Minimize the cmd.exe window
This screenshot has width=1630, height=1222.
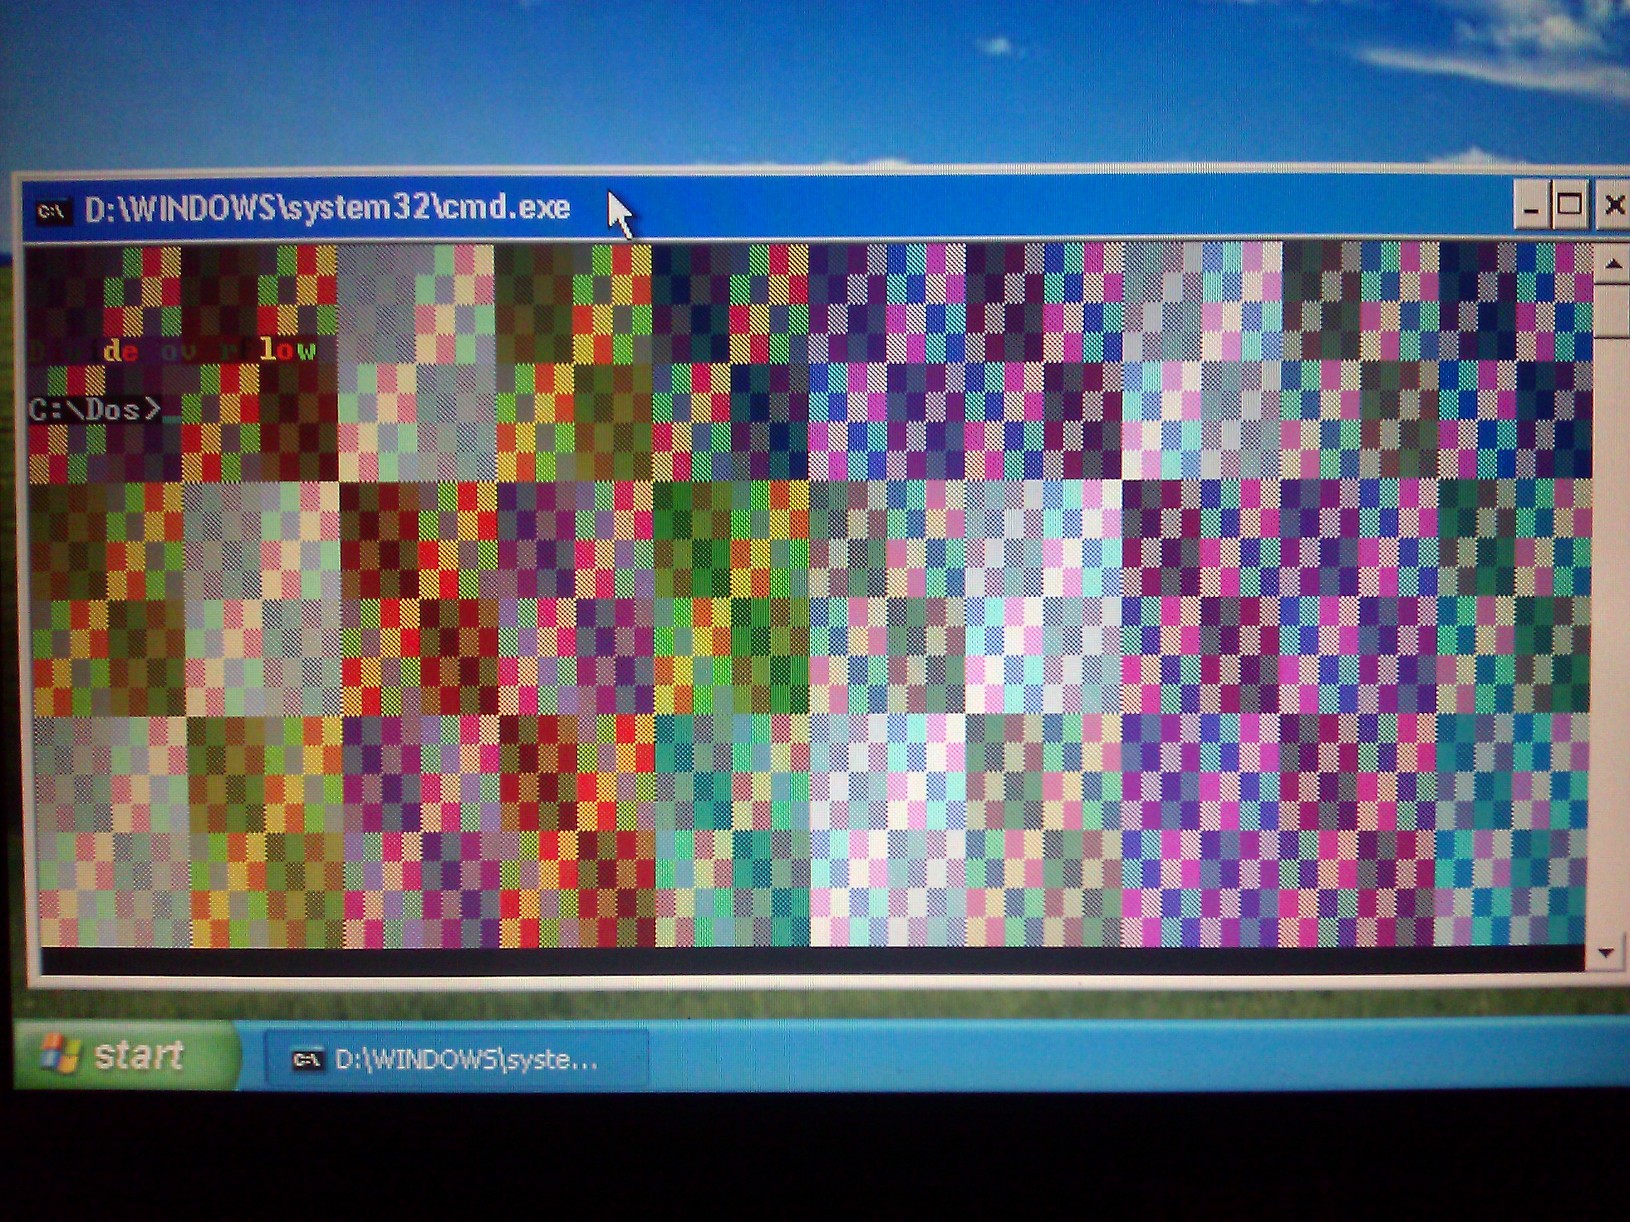[x=1530, y=207]
